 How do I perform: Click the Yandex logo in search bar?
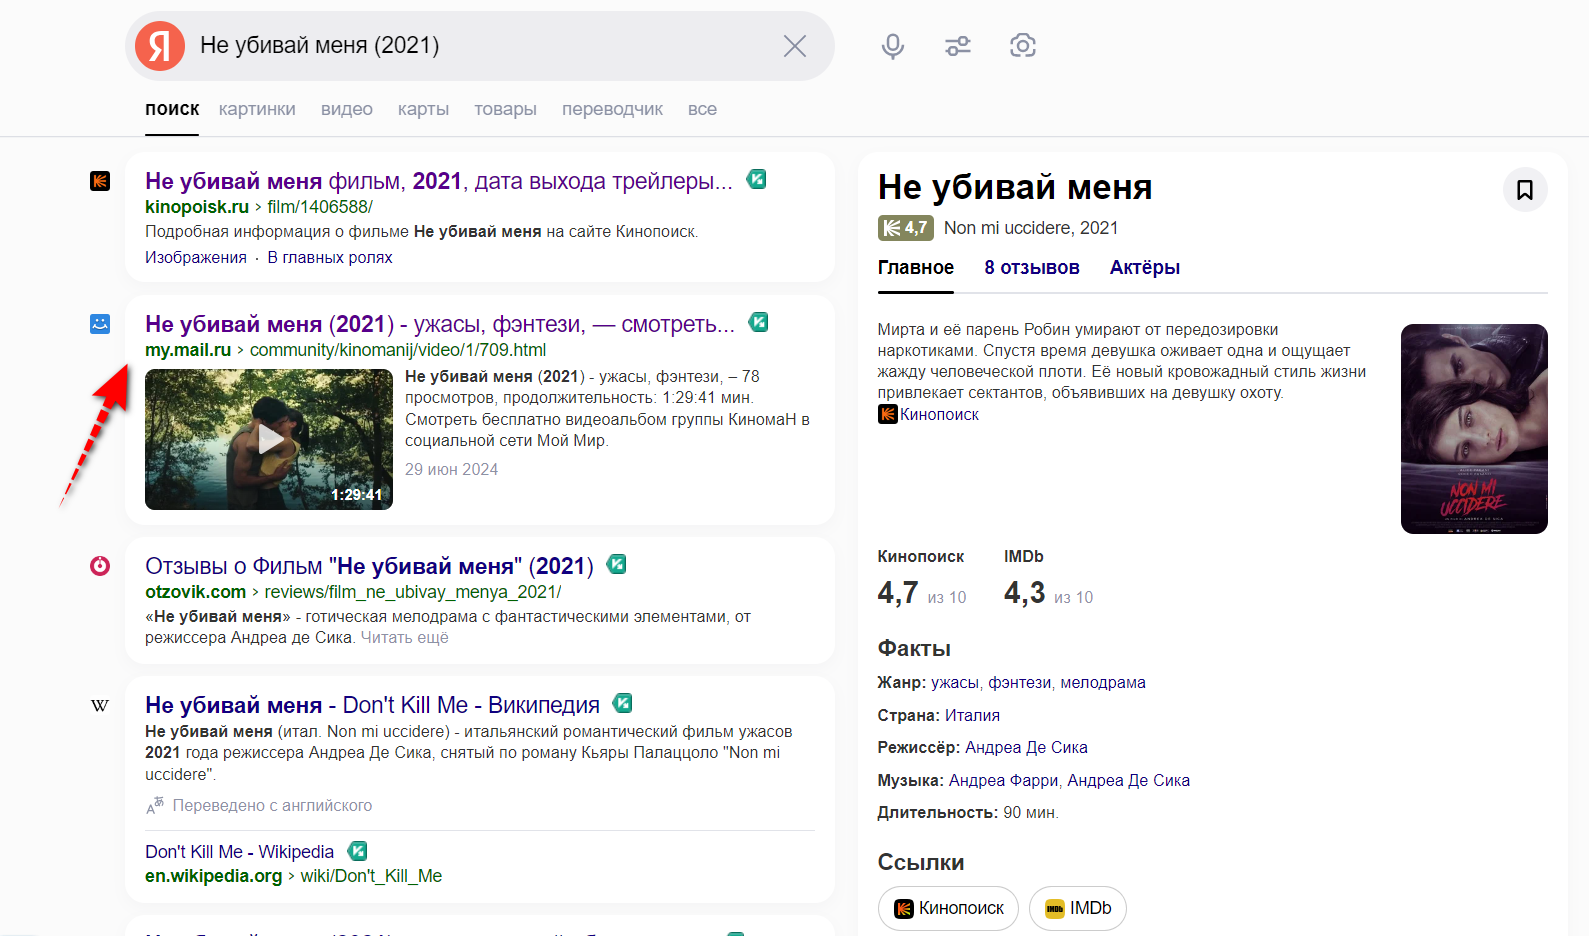160,46
